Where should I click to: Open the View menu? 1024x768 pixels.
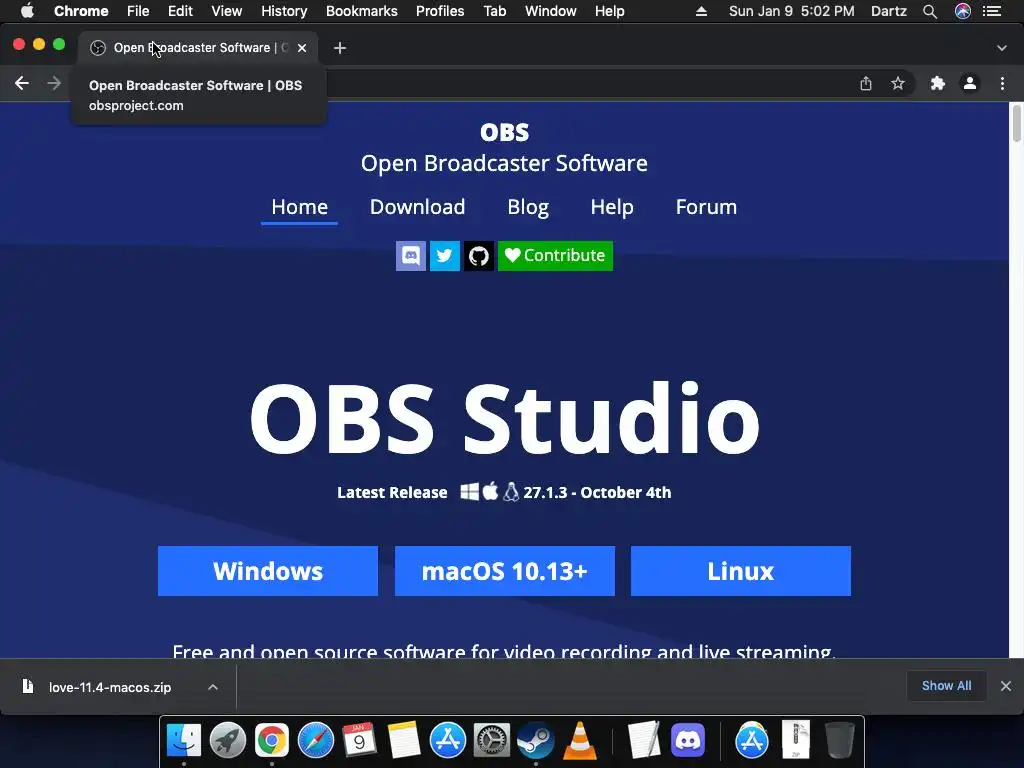(x=227, y=11)
